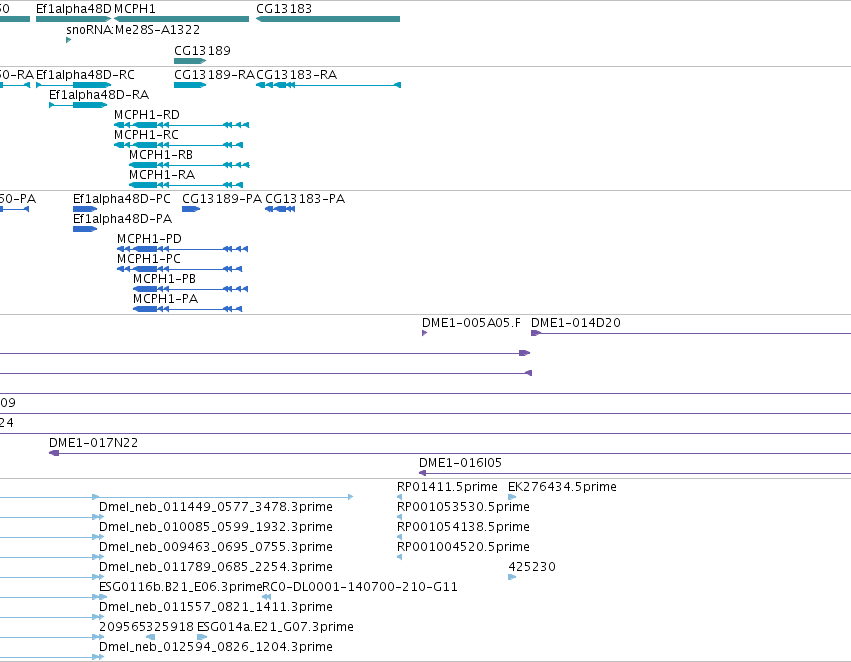Select the EK276434.5prime EST label
This screenshot has height=662, width=851.
(562, 487)
